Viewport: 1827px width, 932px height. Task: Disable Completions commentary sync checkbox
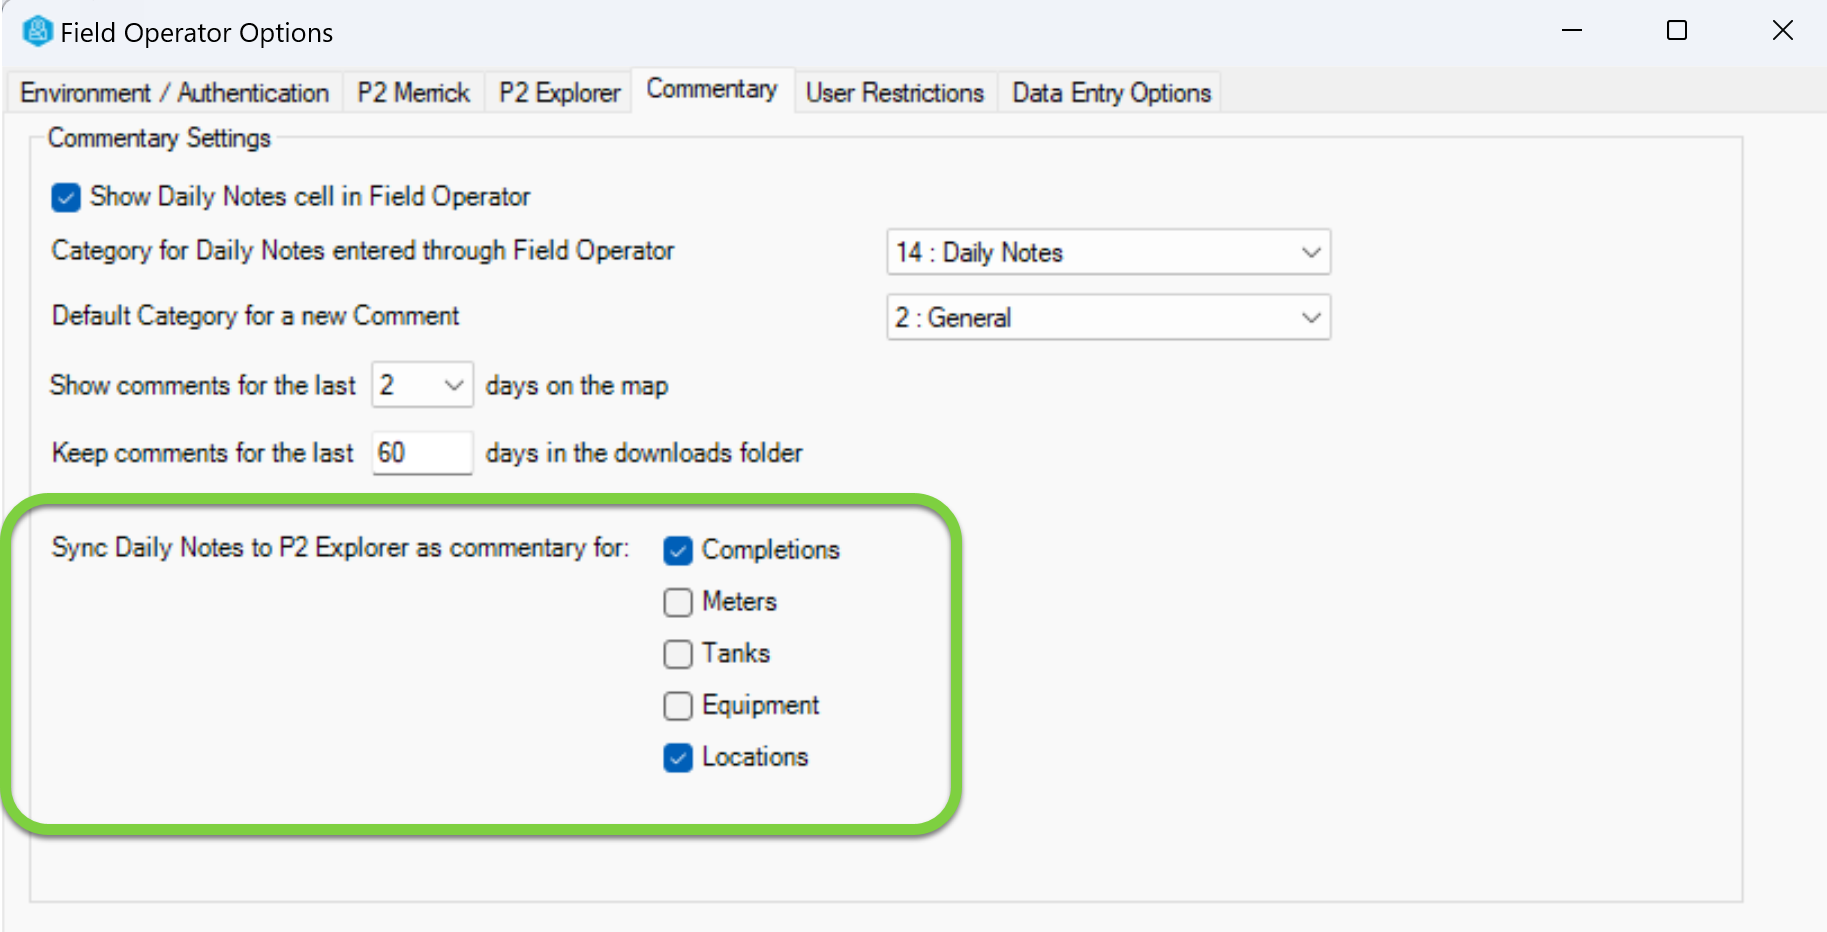pyautogui.click(x=678, y=550)
